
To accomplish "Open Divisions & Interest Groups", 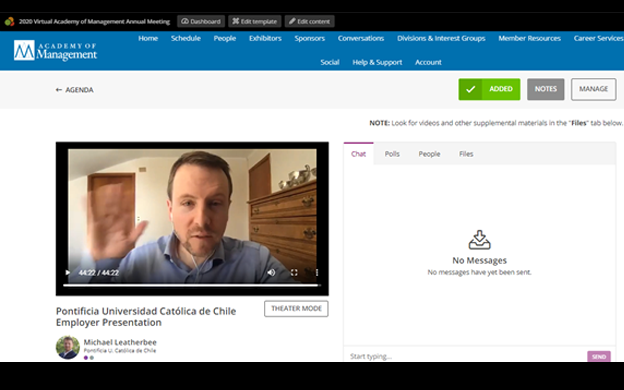I will pyautogui.click(x=441, y=38).
